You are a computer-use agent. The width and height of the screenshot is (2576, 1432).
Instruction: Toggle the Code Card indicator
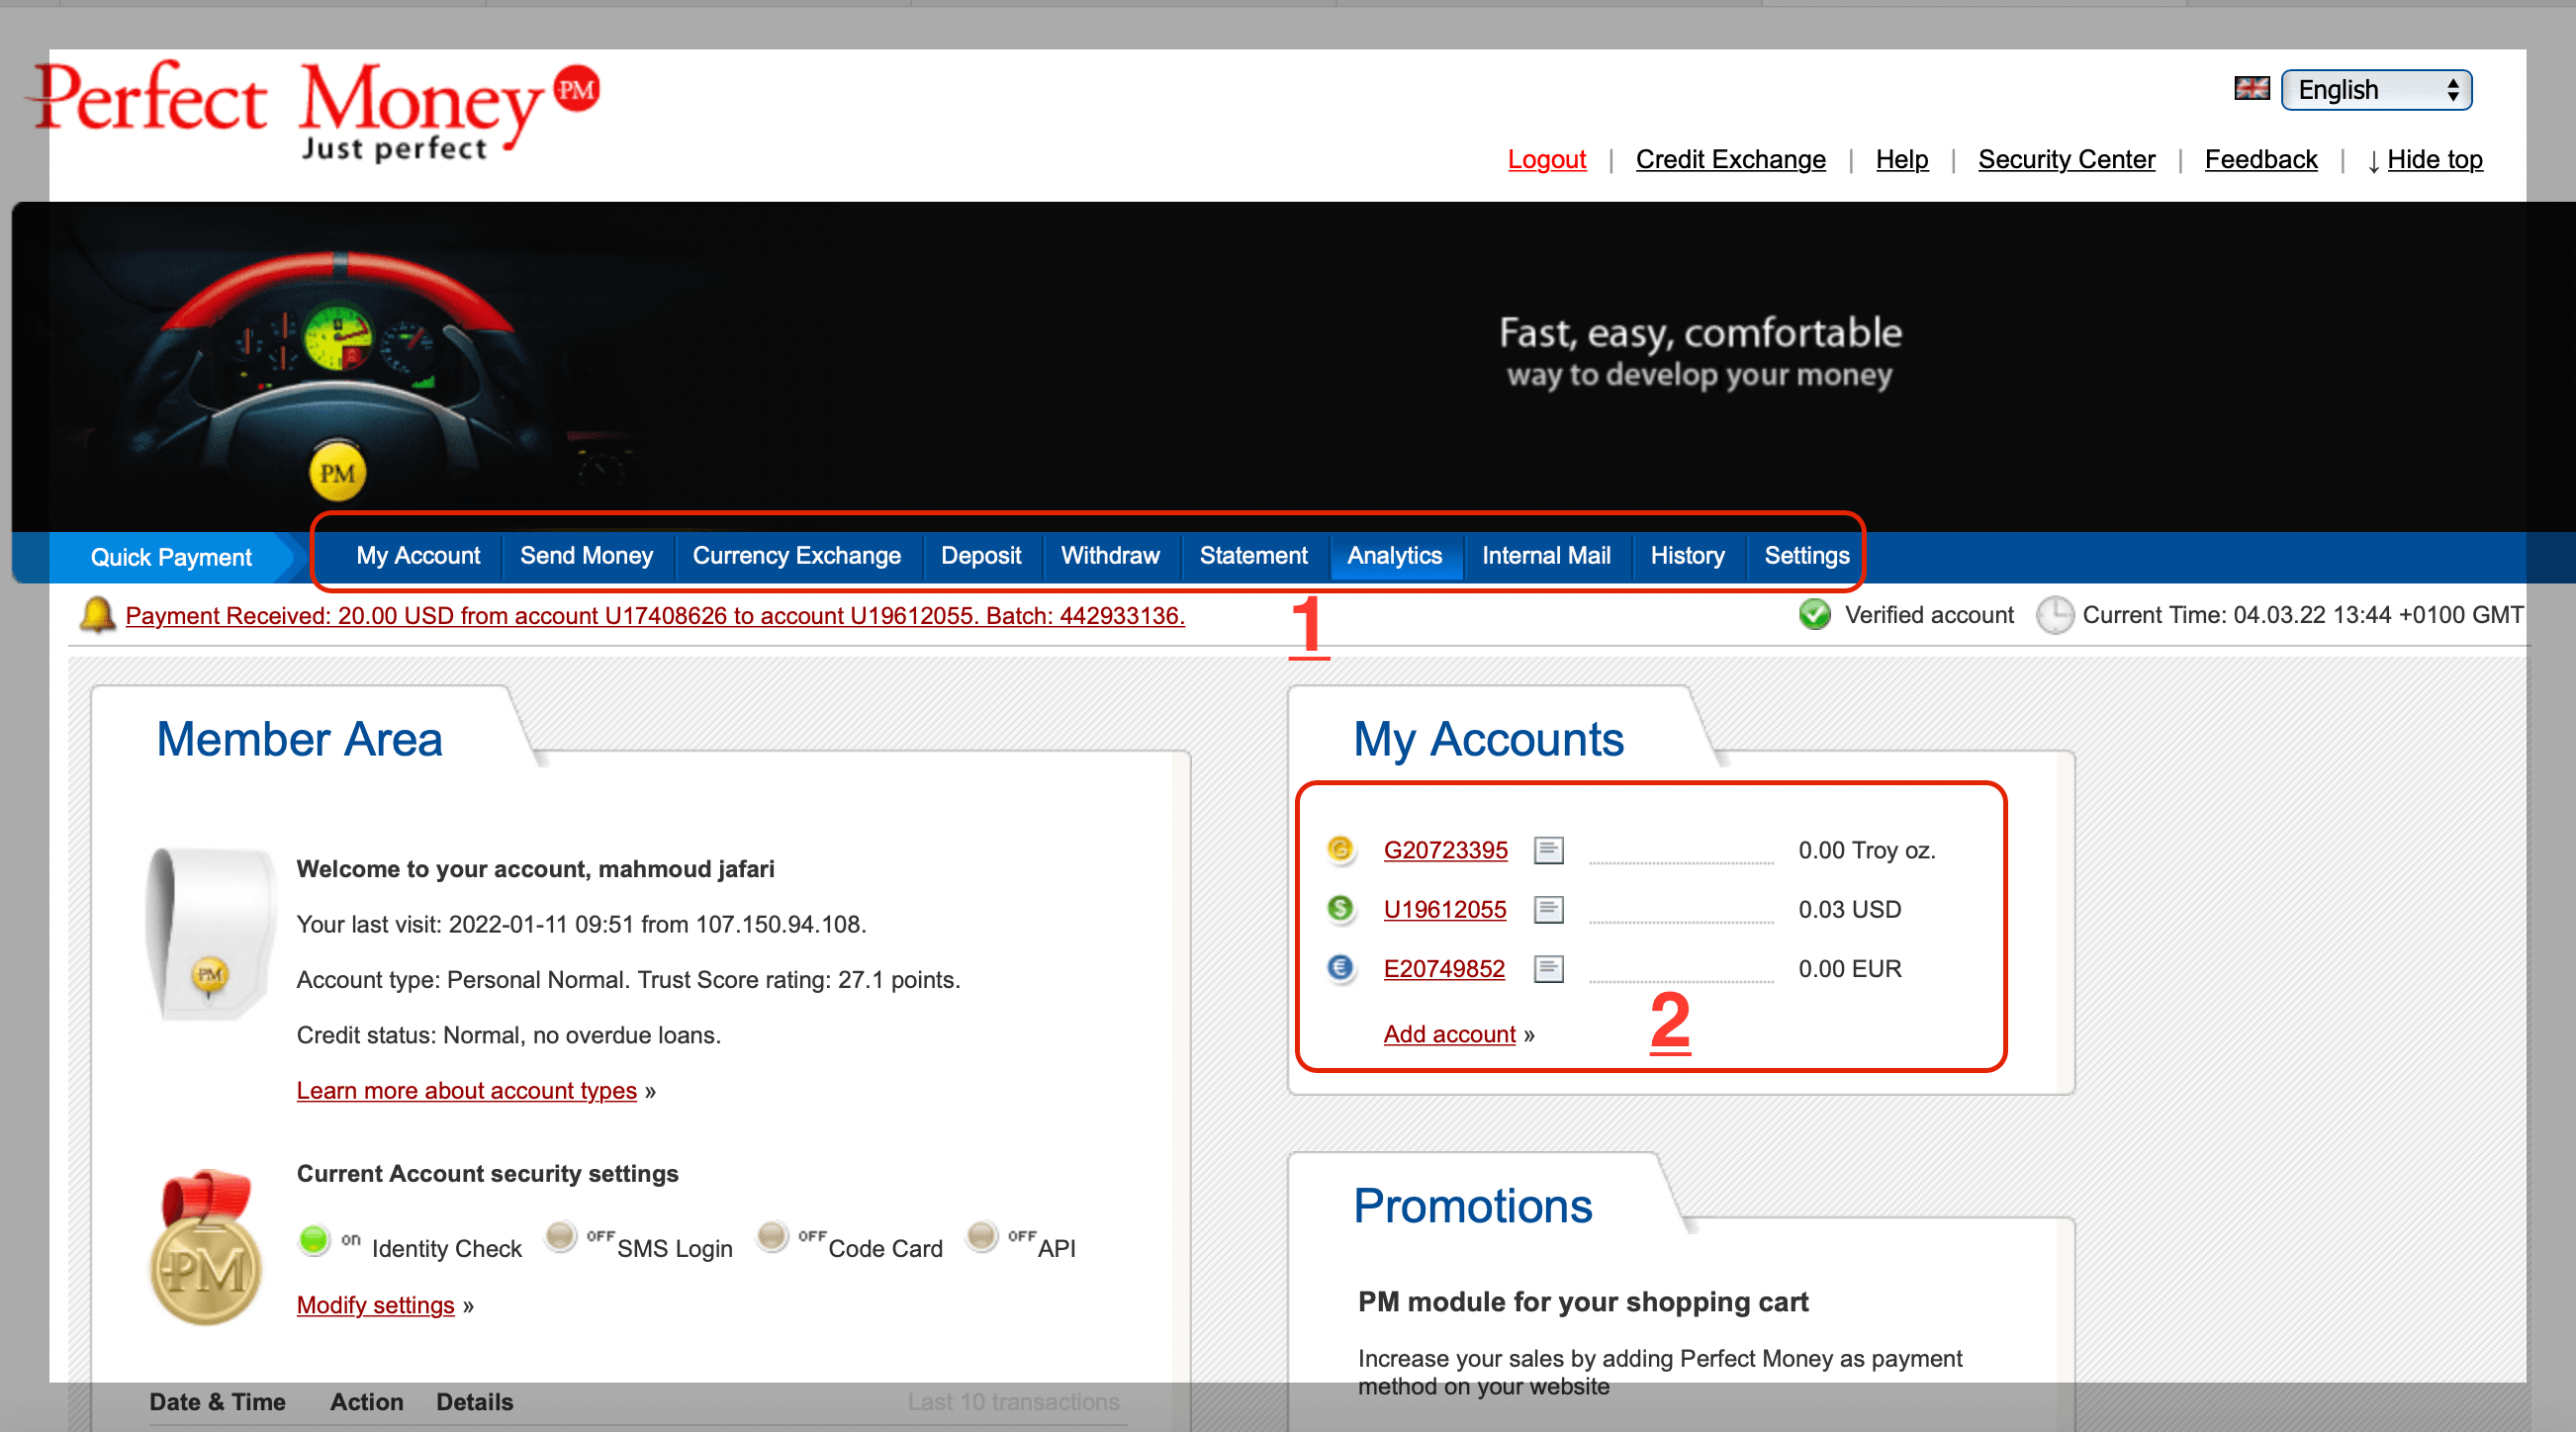pyautogui.click(x=771, y=1237)
